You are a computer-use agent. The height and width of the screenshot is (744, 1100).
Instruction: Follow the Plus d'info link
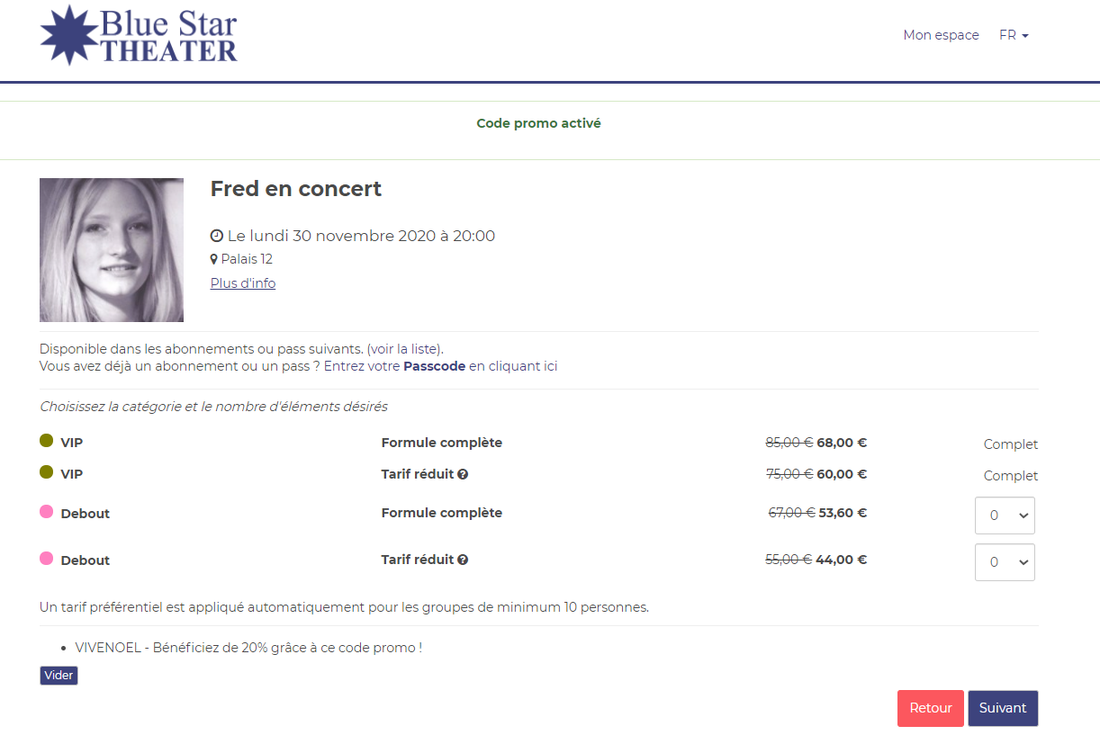pyautogui.click(x=243, y=283)
